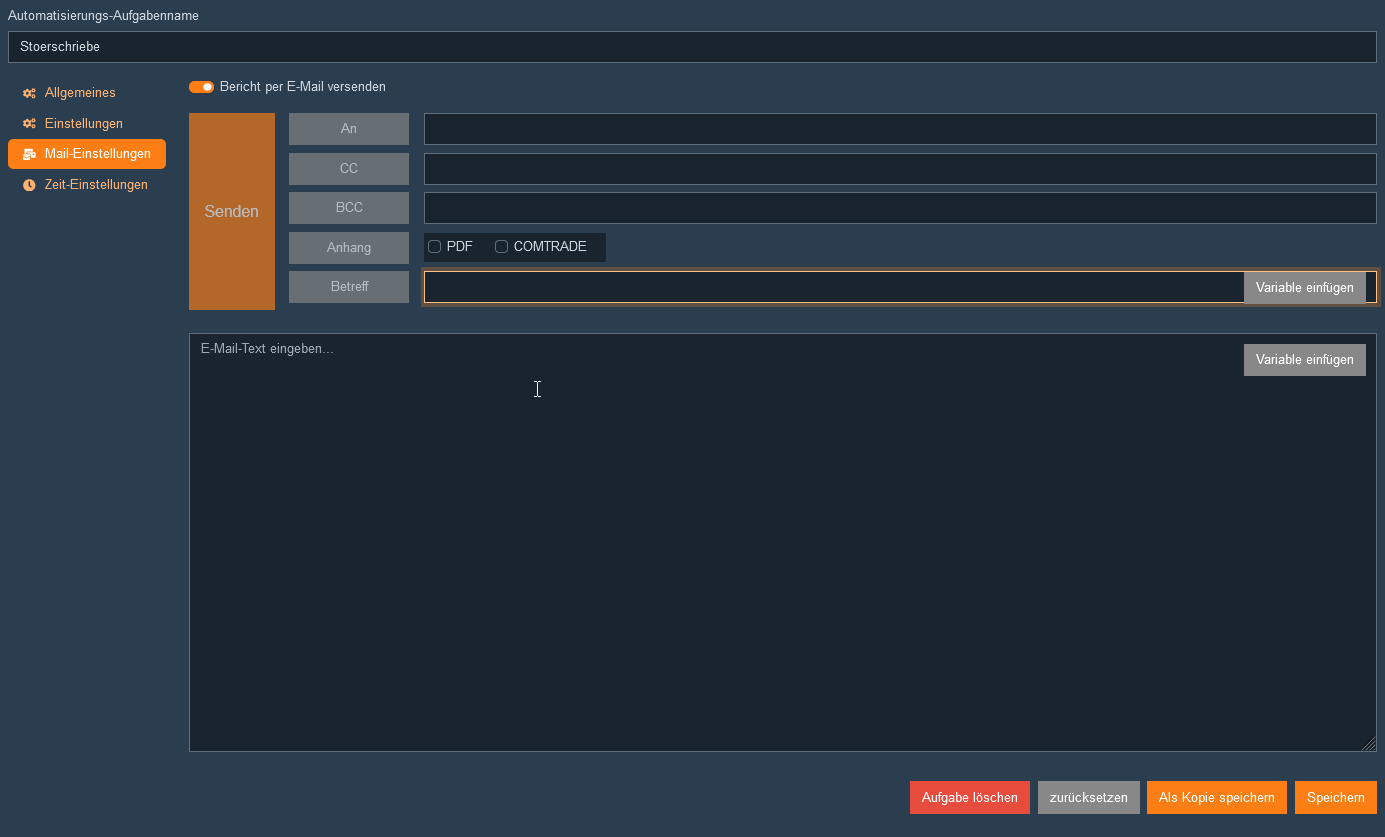Screen dimensions: 1385x837
Task: Click the Speichern button
Action: 1335,797
